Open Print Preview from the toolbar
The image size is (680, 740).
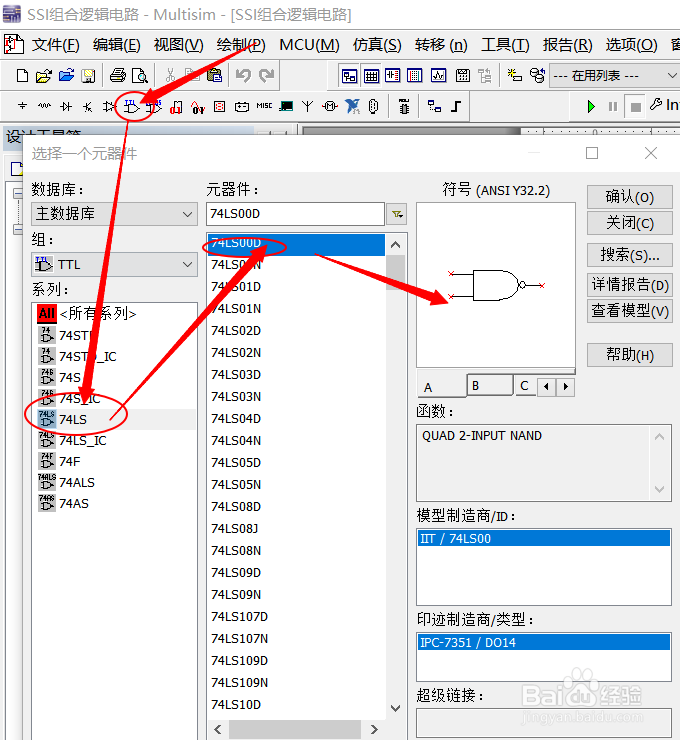[x=140, y=76]
